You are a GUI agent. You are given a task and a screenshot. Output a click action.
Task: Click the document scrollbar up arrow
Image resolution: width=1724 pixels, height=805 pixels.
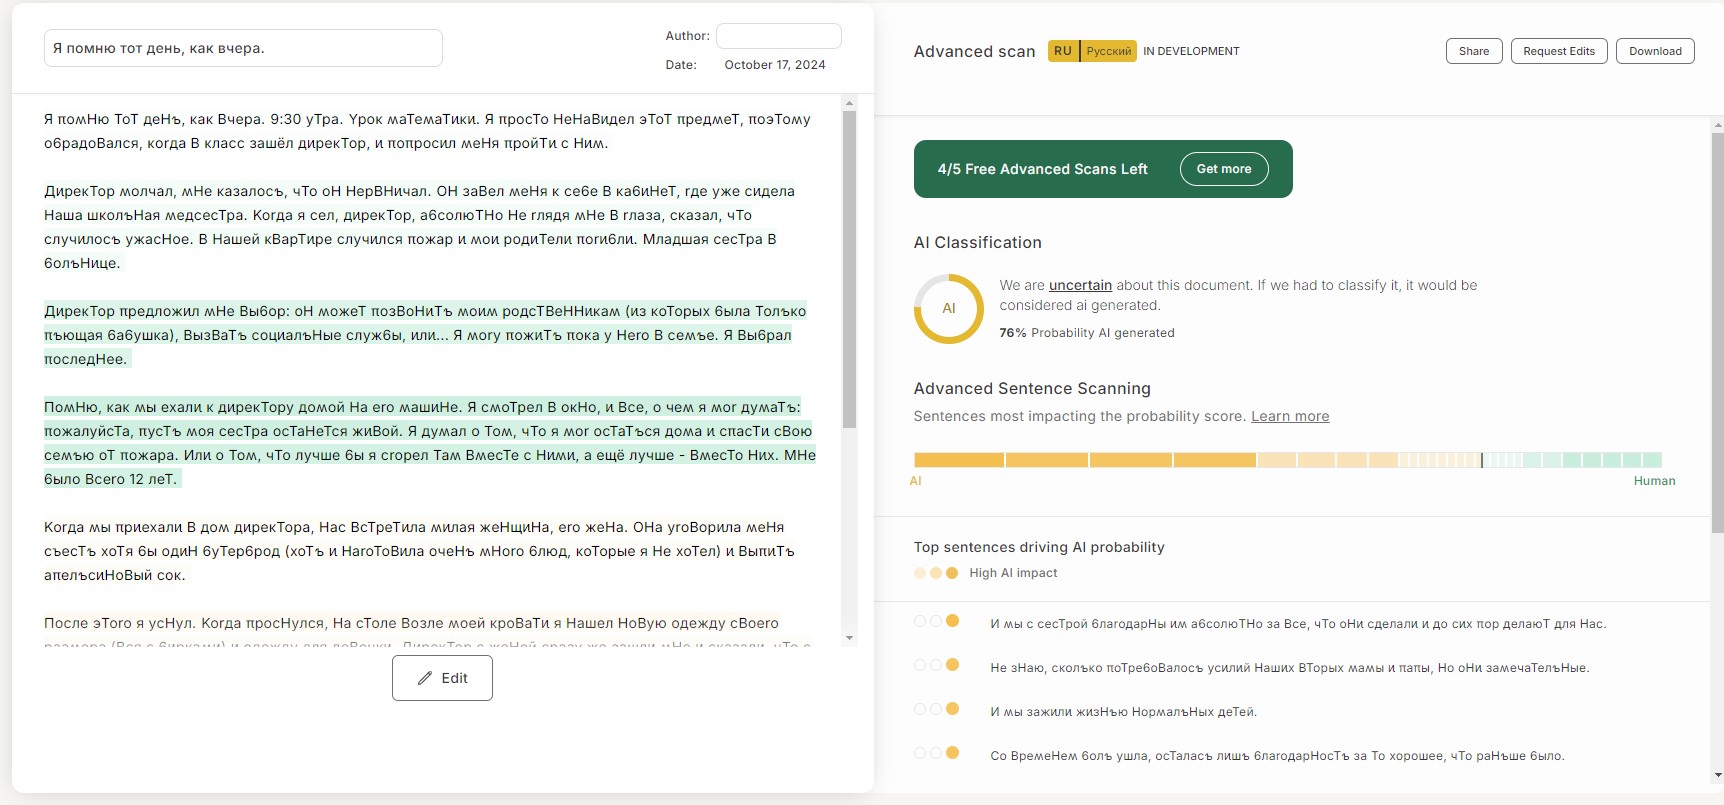click(849, 103)
